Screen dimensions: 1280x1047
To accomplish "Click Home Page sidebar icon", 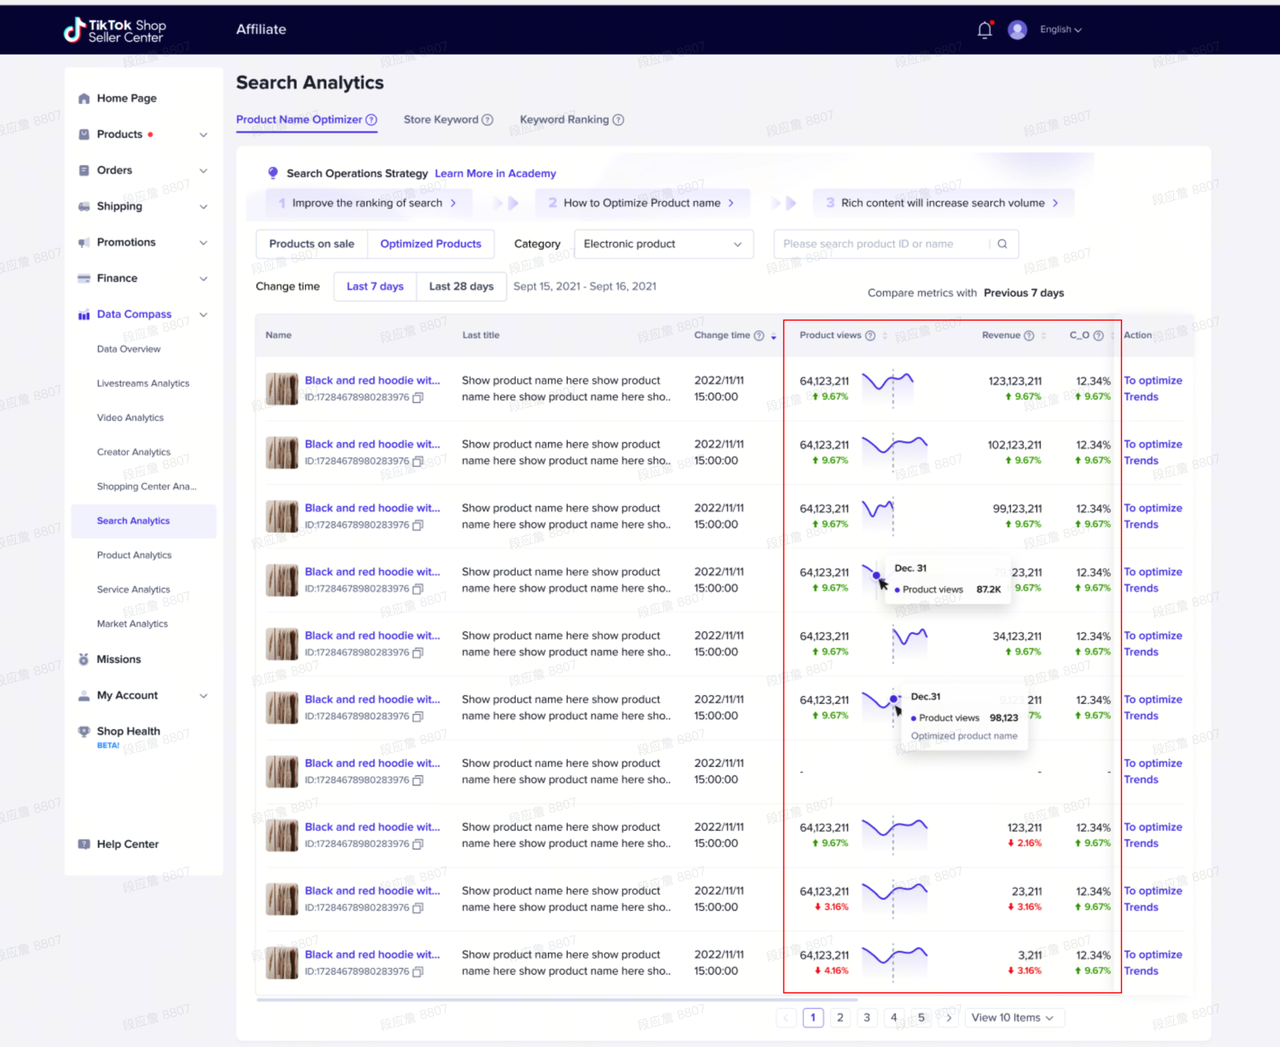I will click(84, 98).
